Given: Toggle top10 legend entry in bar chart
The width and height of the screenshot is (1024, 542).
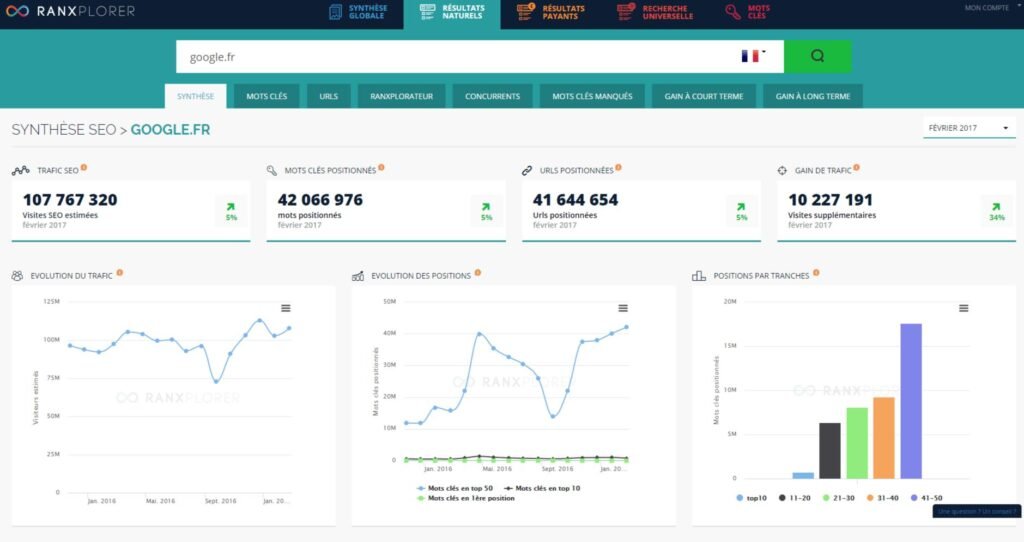Looking at the screenshot, I should pos(752,498).
